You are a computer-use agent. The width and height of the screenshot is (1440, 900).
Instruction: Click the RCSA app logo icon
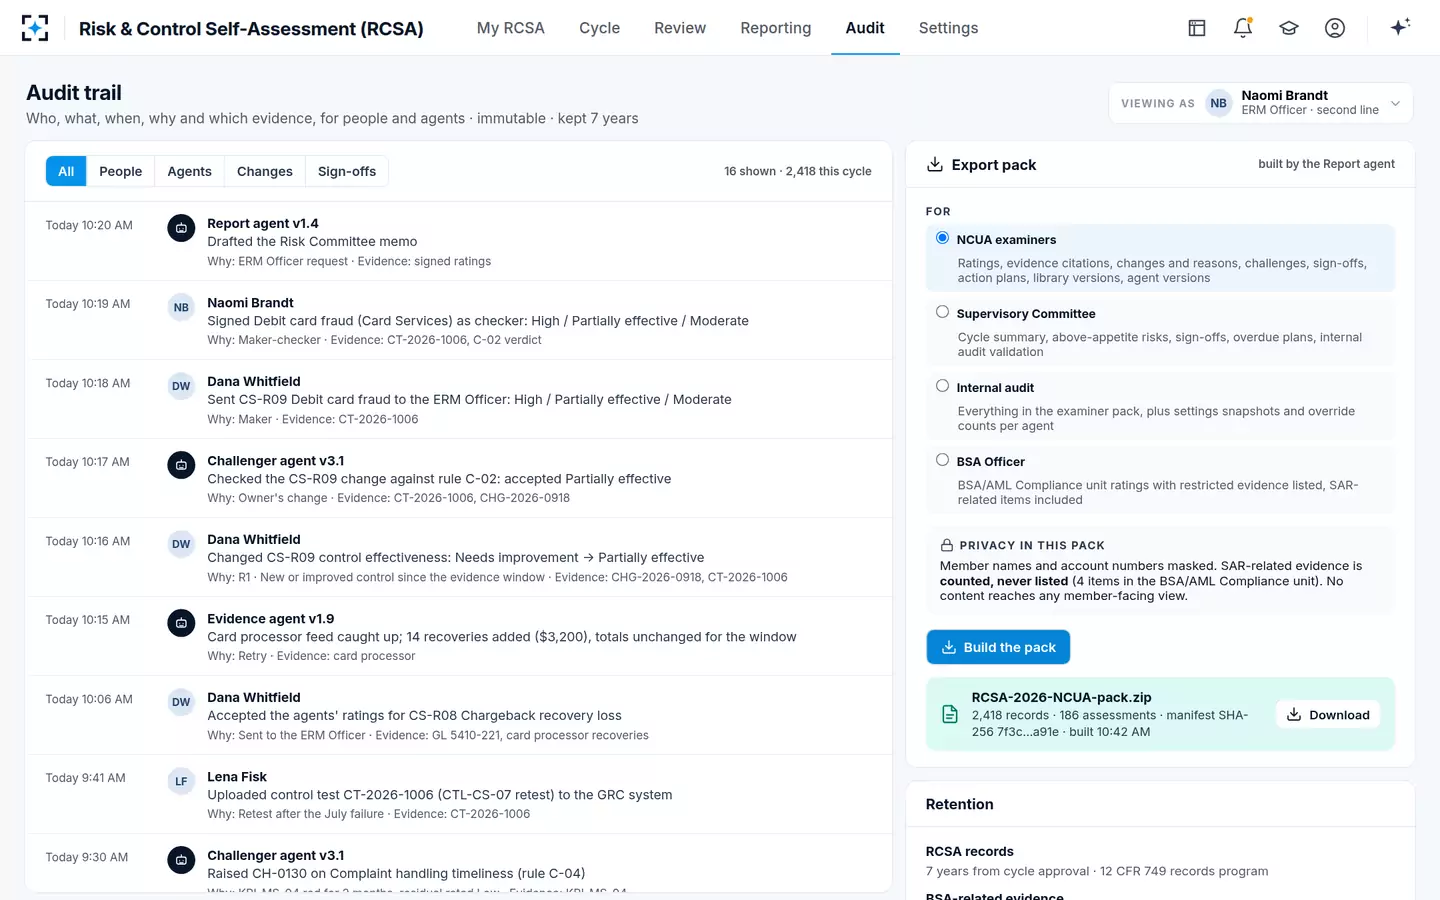(x=35, y=28)
